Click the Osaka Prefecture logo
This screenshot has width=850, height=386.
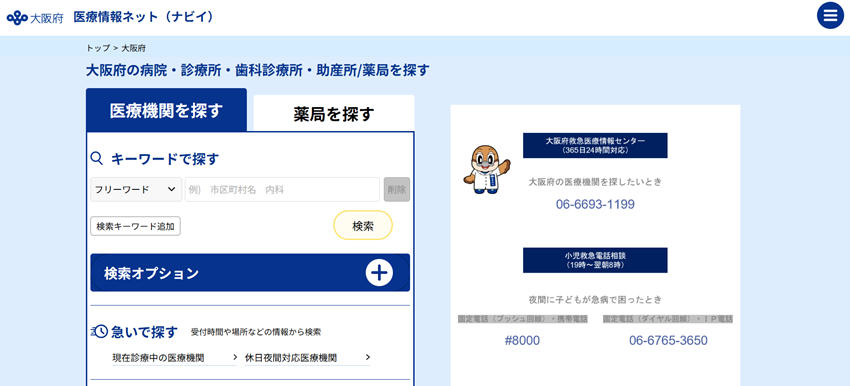pyautogui.click(x=35, y=17)
